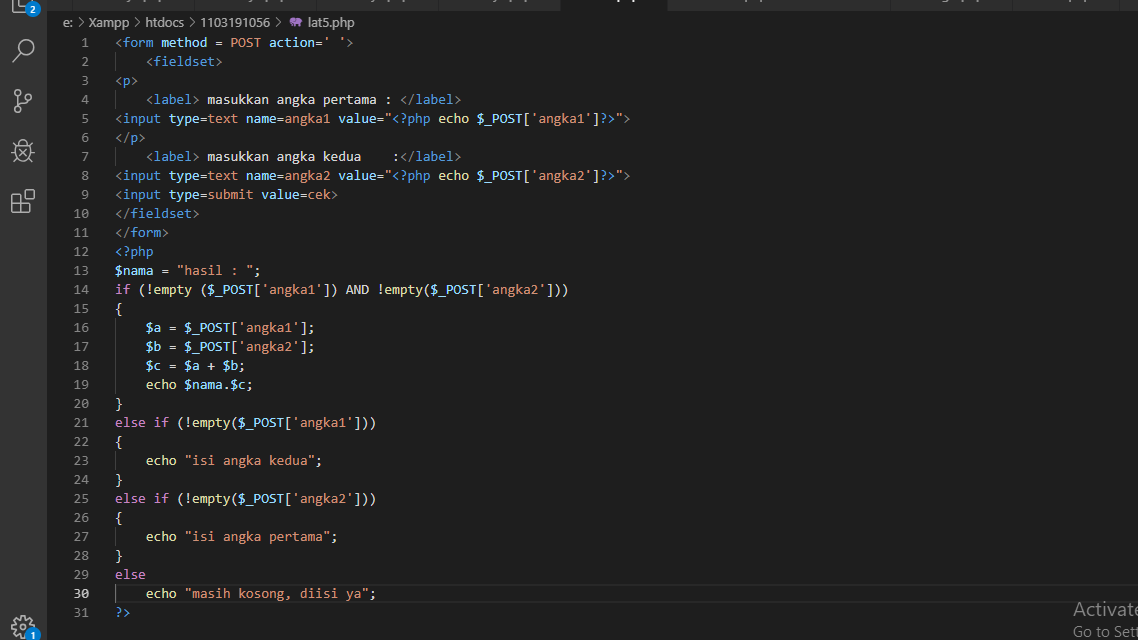Viewport: 1138px width, 640px height.
Task: Click the opening fieldset tag on line 2
Action: [x=184, y=62]
